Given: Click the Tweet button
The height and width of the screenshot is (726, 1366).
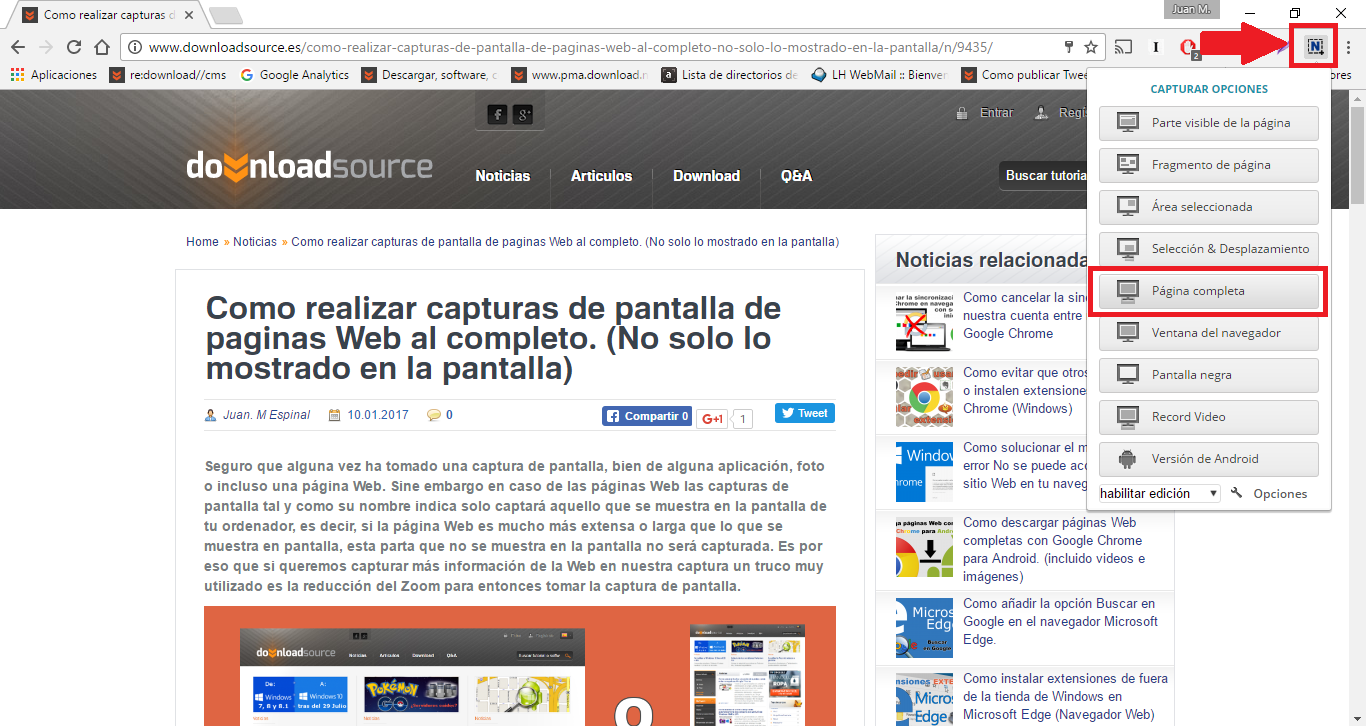Looking at the screenshot, I should pyautogui.click(x=805, y=413).
